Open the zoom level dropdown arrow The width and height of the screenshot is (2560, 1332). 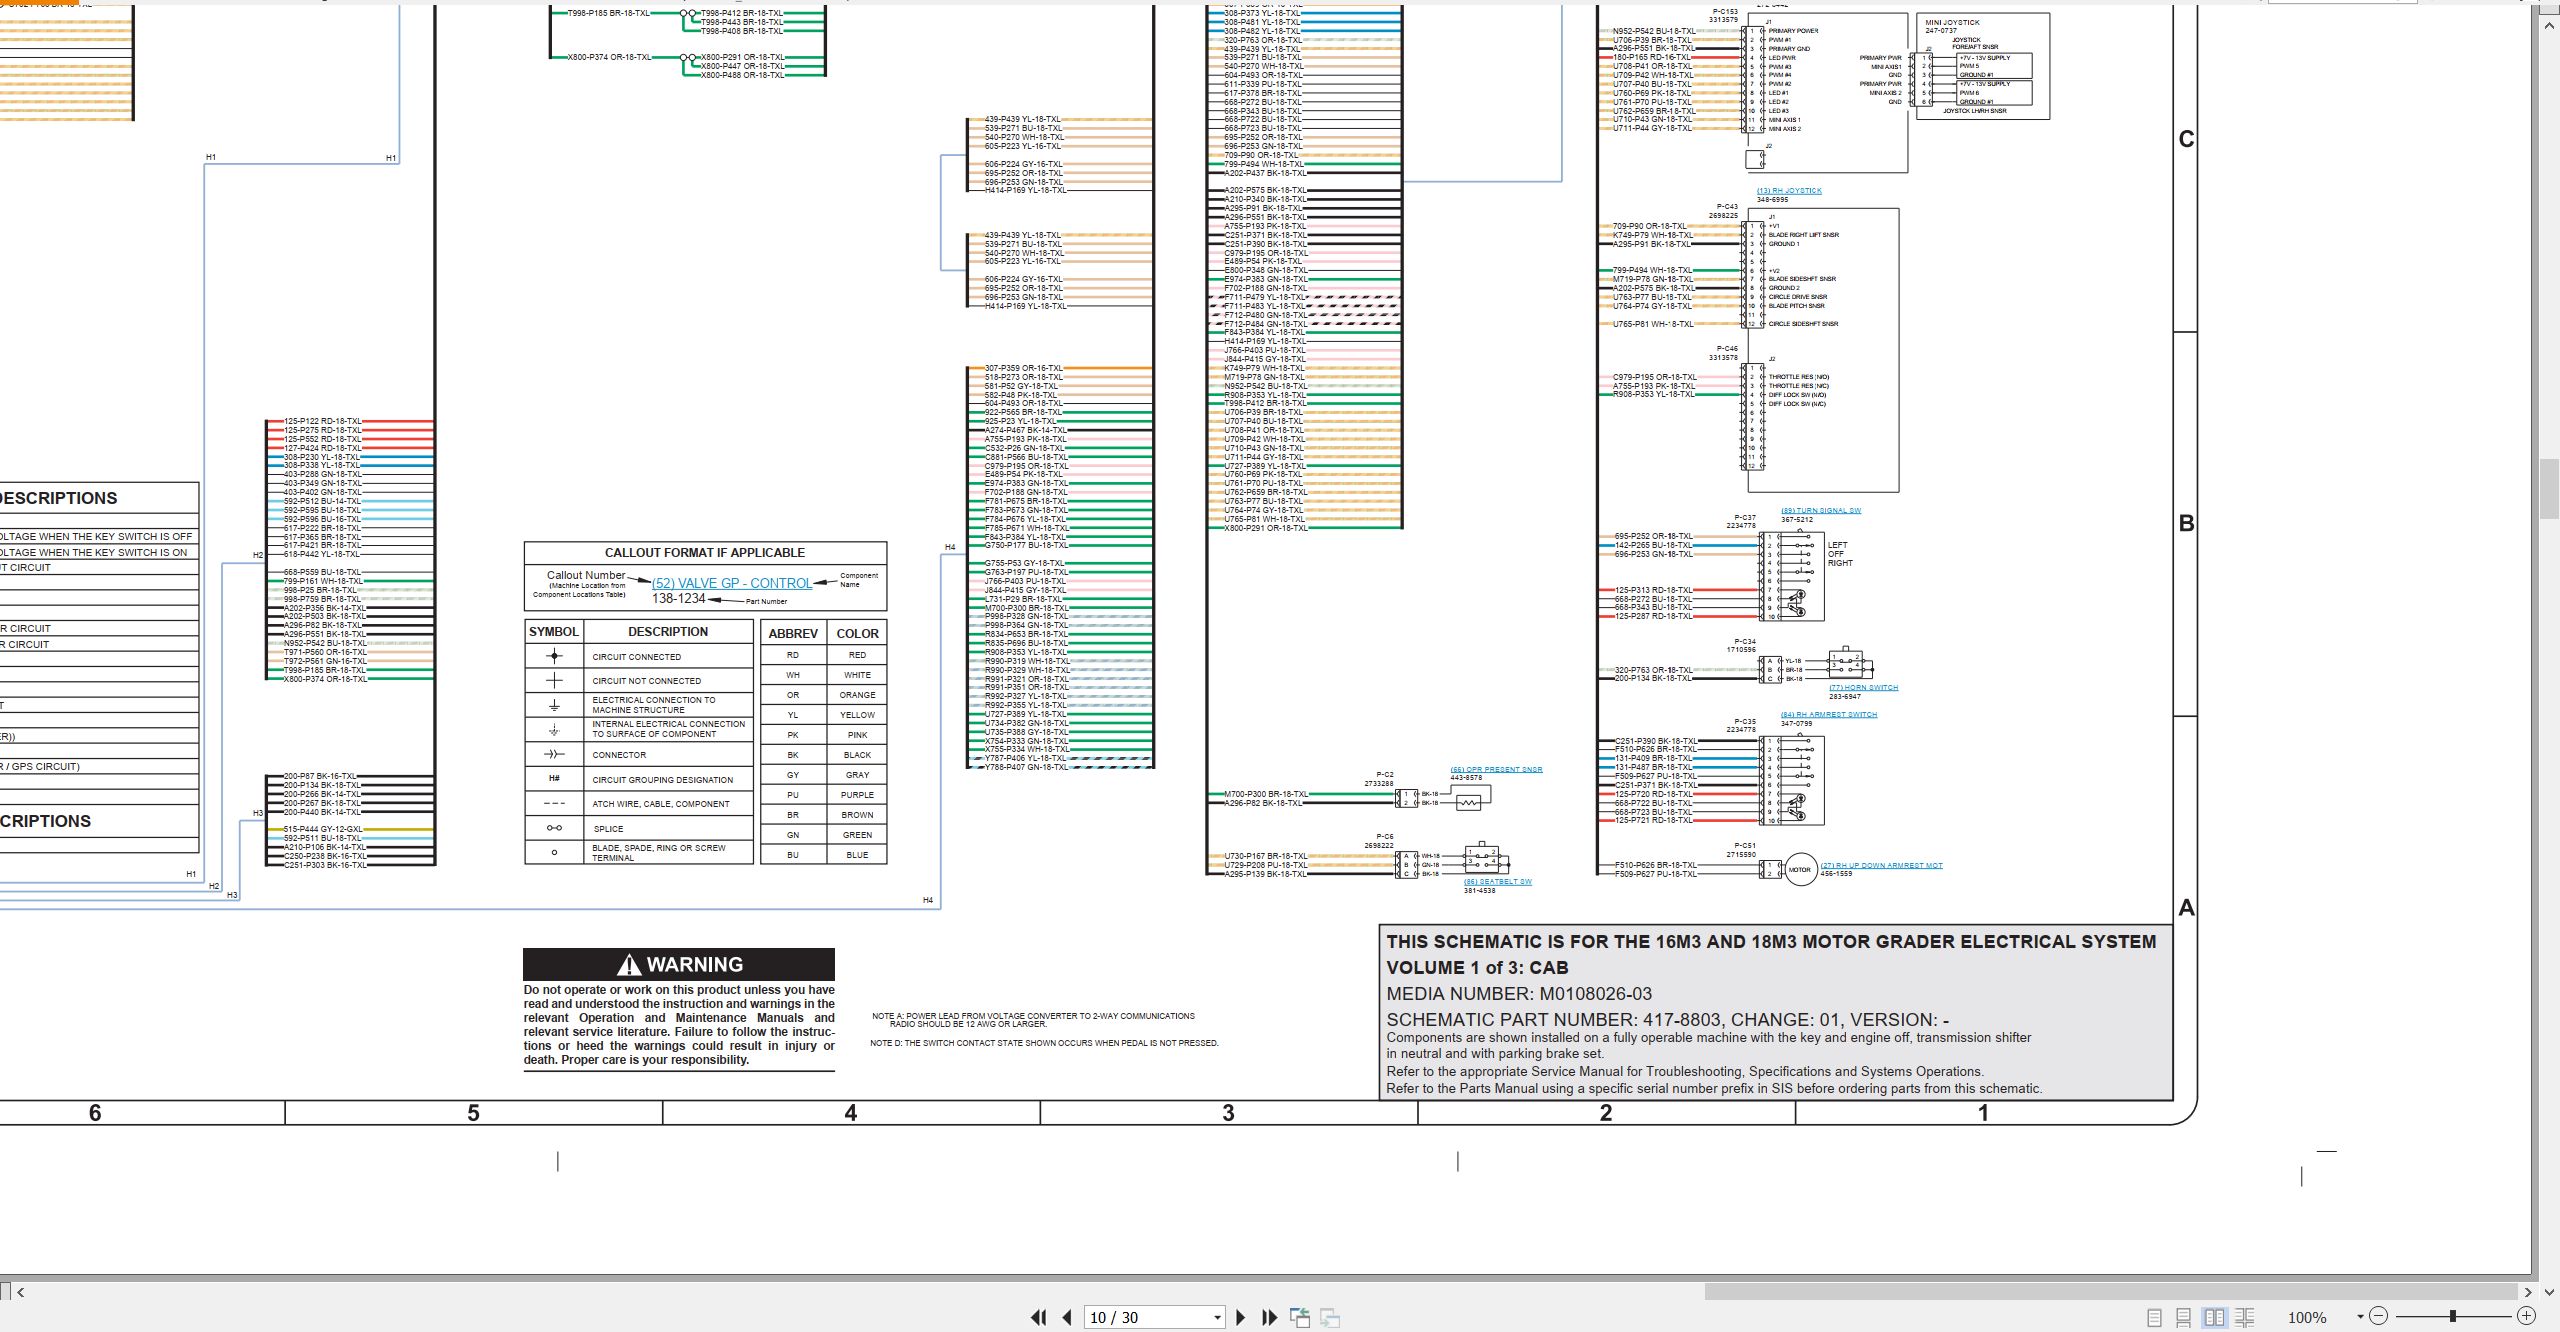2360,1317
